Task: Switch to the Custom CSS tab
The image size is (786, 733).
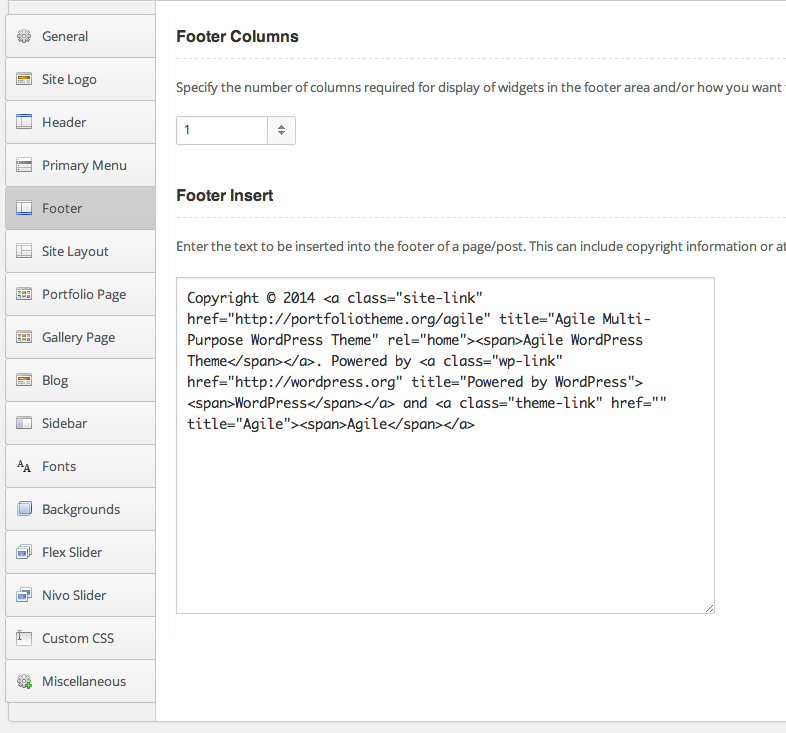Action: pos(80,638)
